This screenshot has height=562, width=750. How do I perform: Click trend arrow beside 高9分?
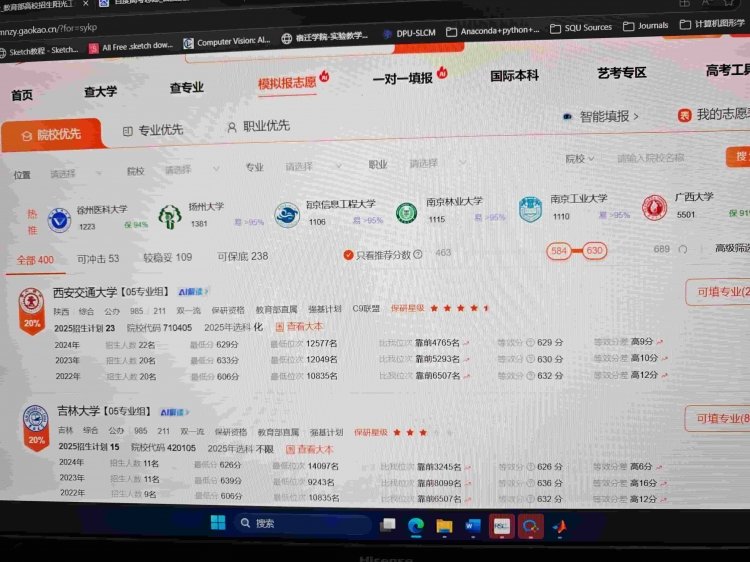[660, 342]
